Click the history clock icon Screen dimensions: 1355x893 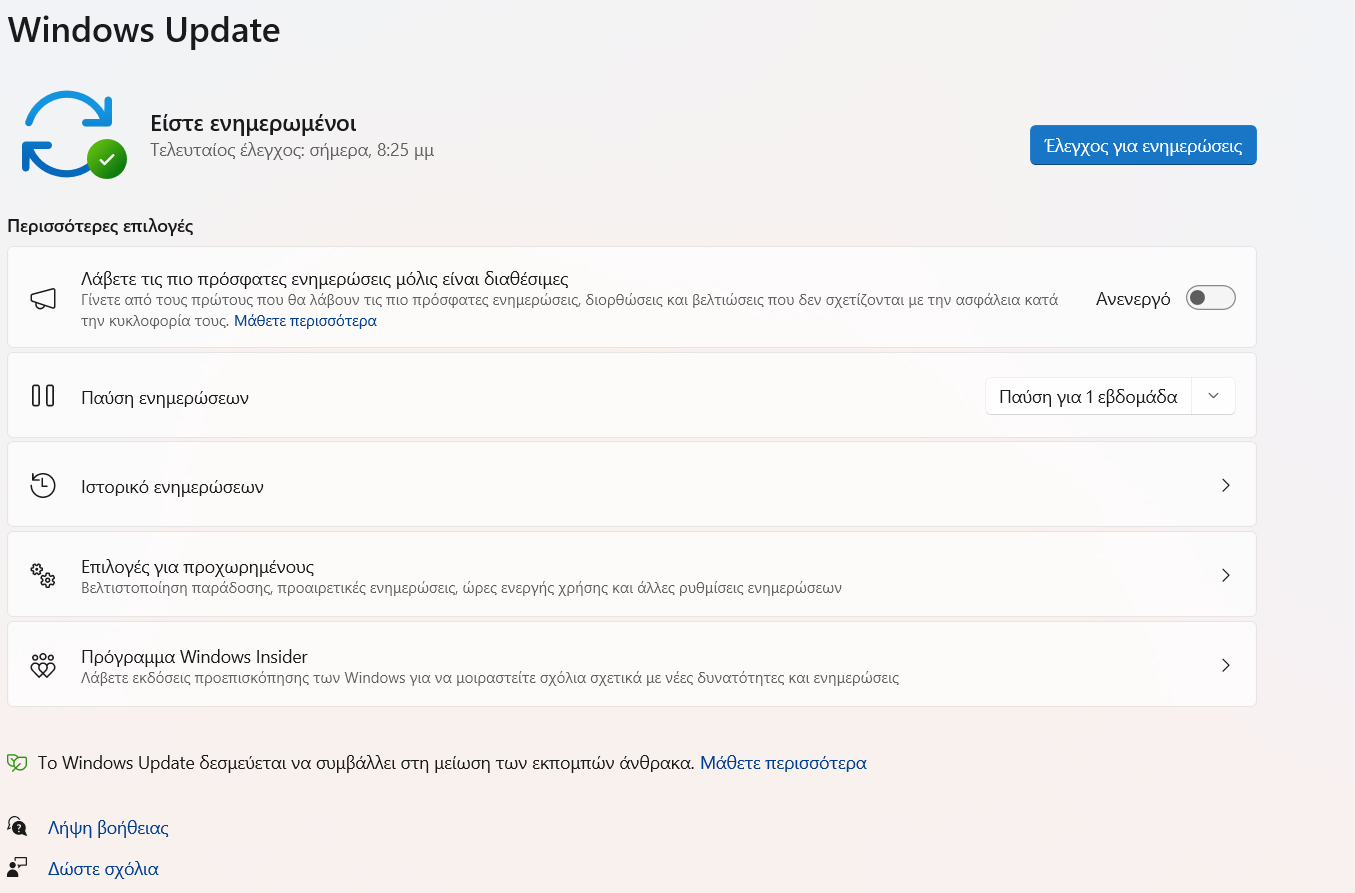click(x=43, y=486)
